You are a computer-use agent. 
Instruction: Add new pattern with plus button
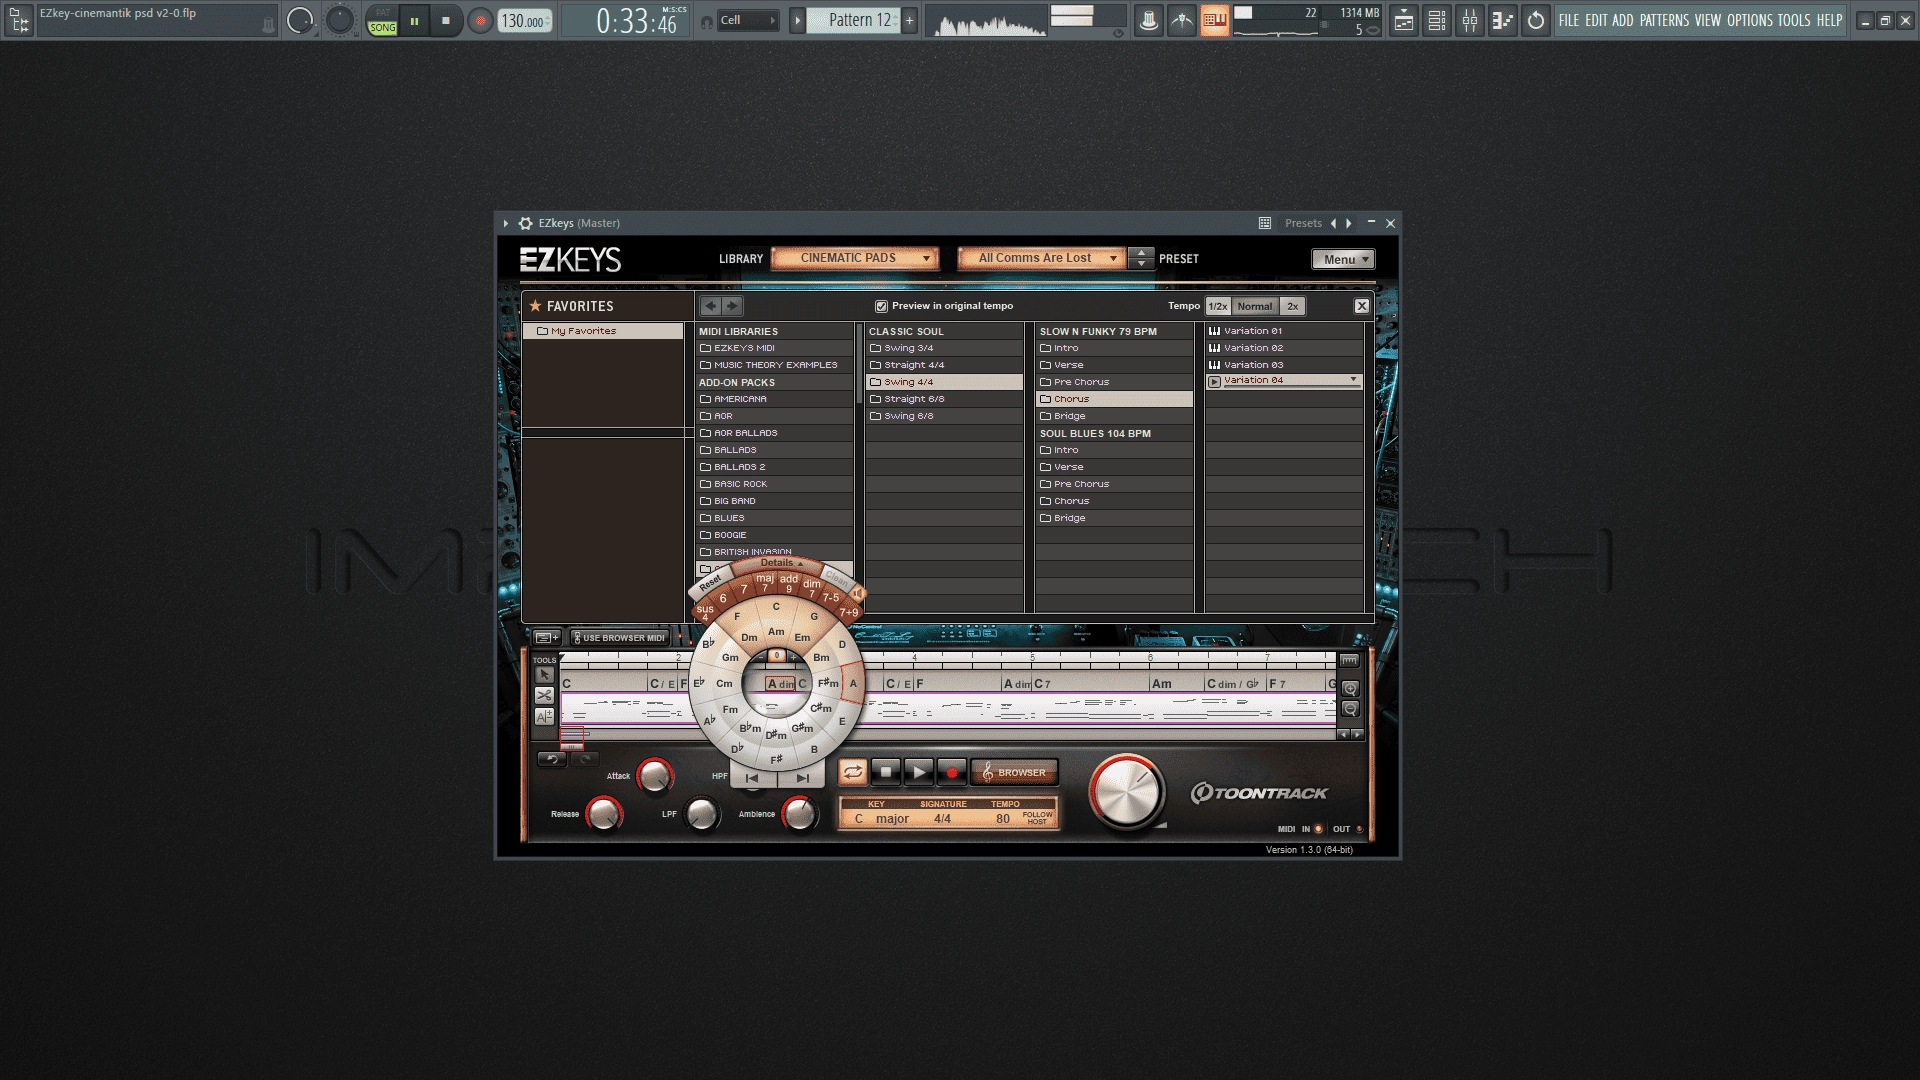pos(909,20)
